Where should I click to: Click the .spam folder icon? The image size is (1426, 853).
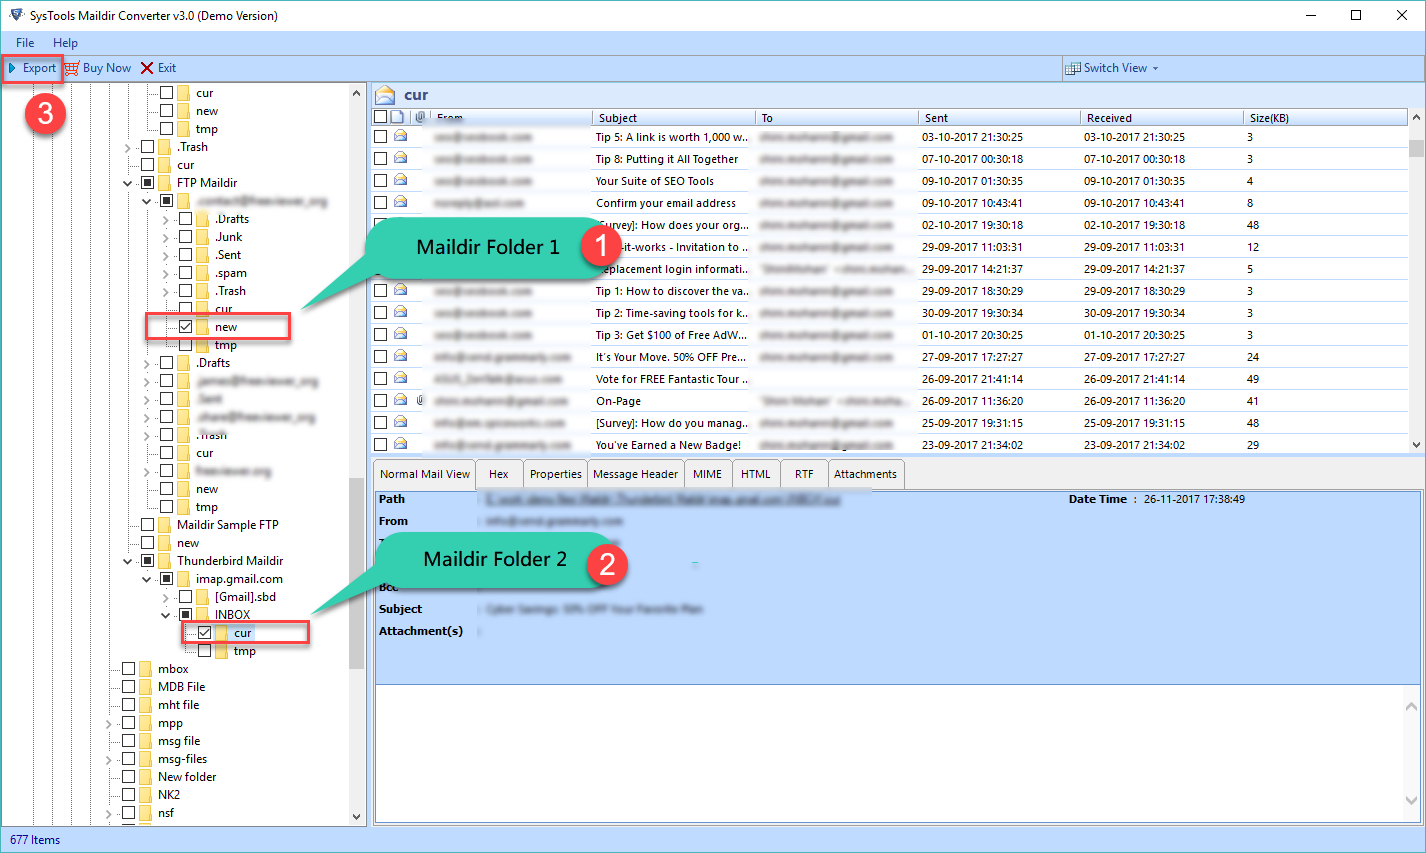tap(203, 273)
